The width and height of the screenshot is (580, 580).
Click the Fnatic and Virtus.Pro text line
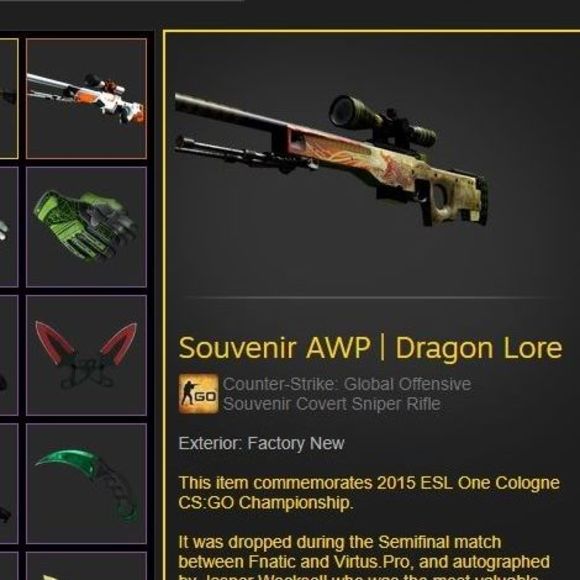(x=364, y=562)
